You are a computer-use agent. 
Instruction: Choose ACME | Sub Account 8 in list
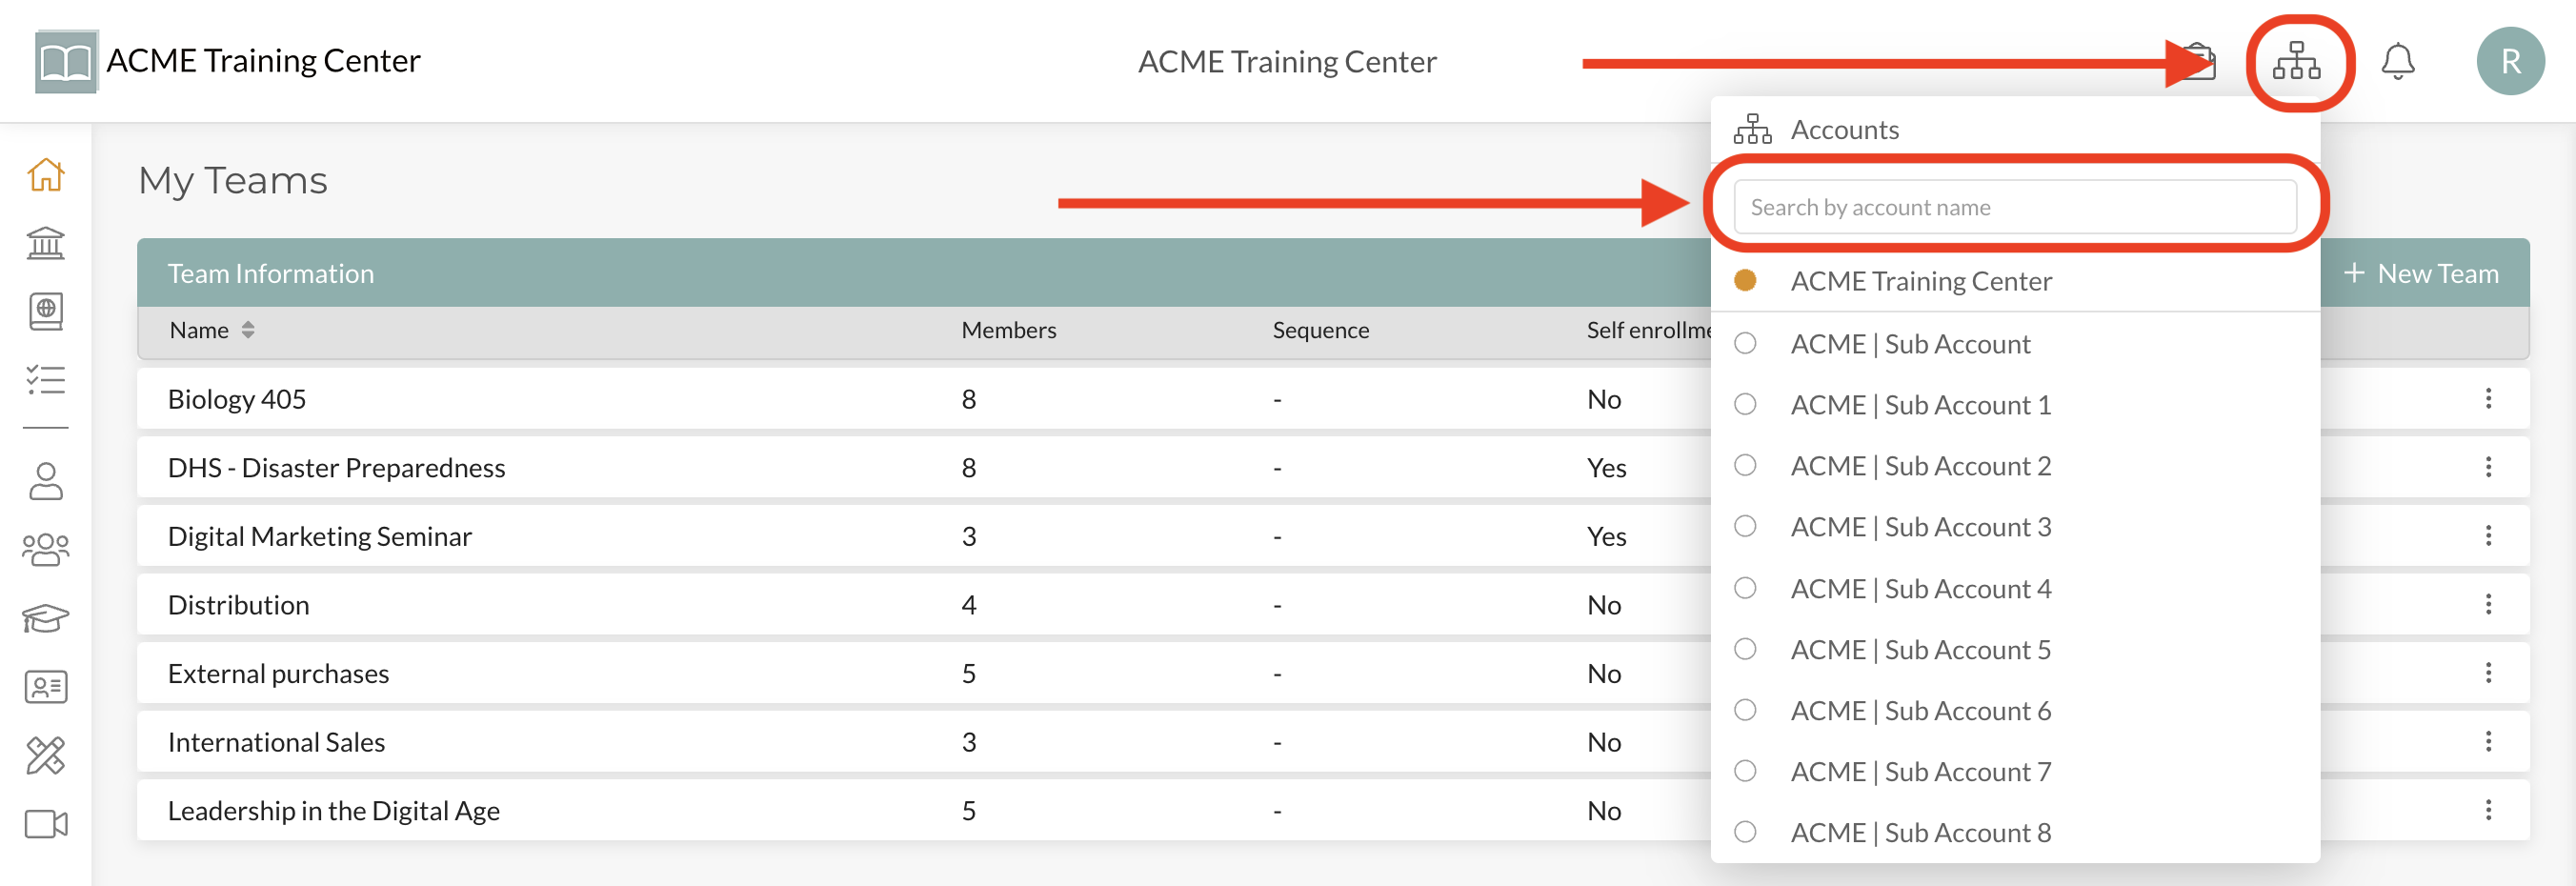pyautogui.click(x=1920, y=832)
